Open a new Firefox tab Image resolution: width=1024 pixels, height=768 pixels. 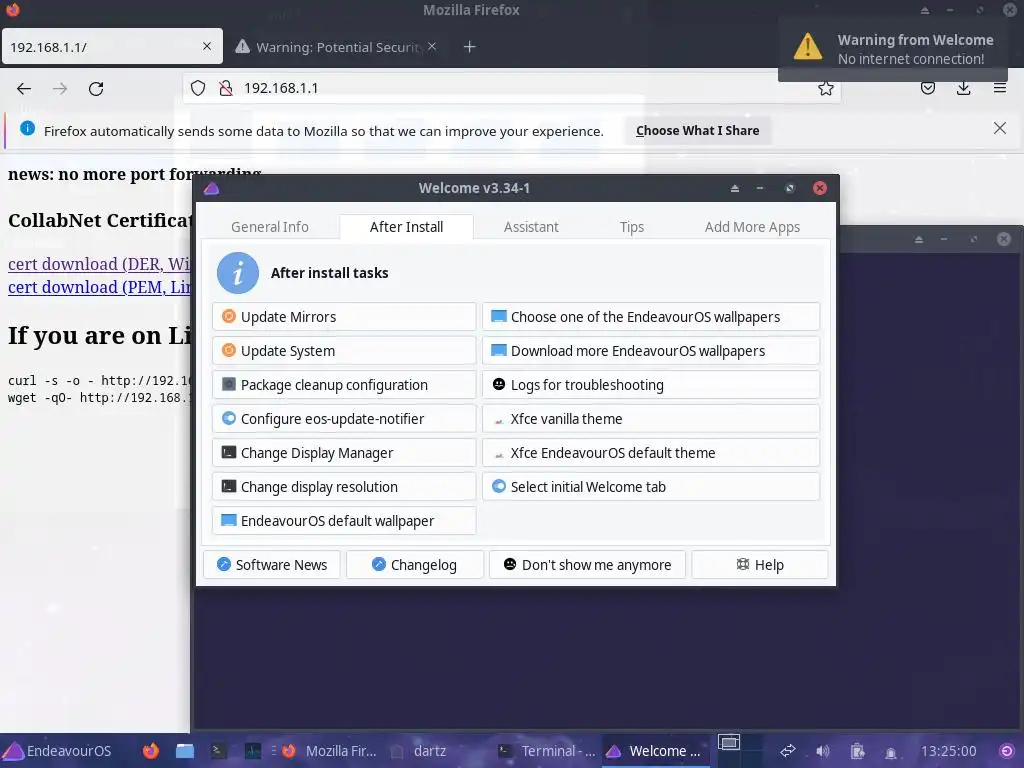(470, 46)
